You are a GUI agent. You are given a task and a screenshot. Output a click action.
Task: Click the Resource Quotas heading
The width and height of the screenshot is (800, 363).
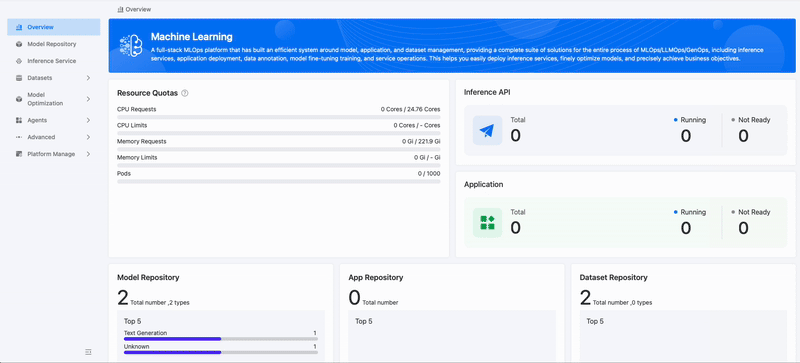[147, 93]
